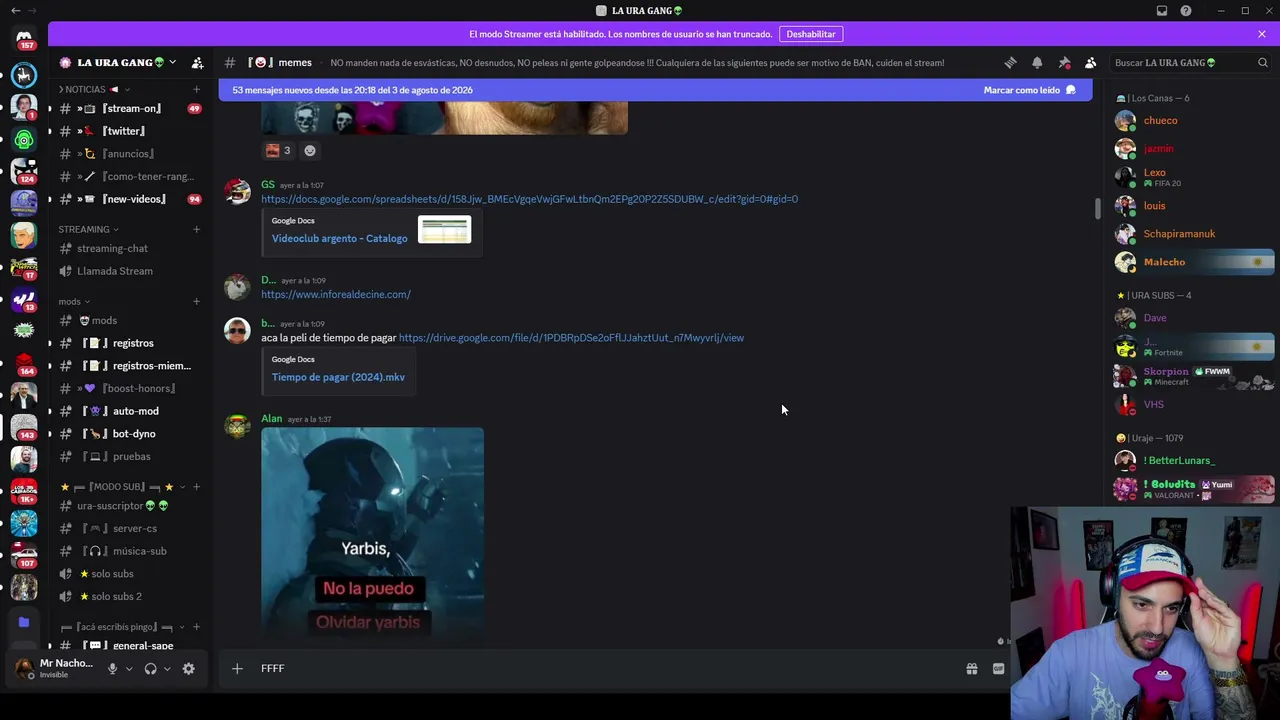
Task: Click the invite people icon beside server name
Action: (x=197, y=62)
